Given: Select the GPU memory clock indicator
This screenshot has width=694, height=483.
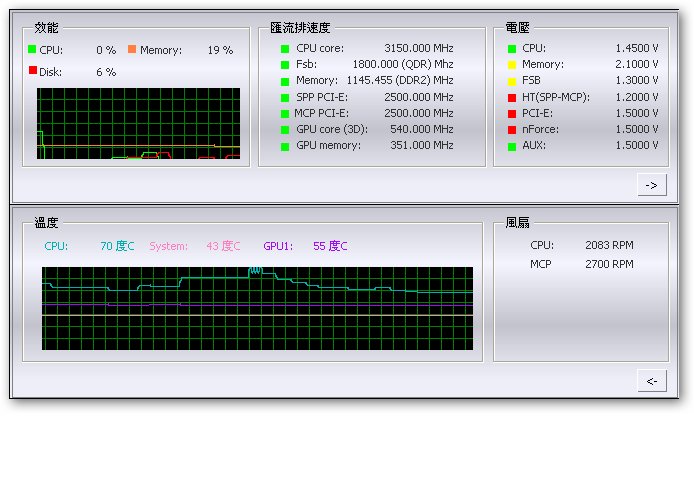Looking at the screenshot, I should pos(285,145).
